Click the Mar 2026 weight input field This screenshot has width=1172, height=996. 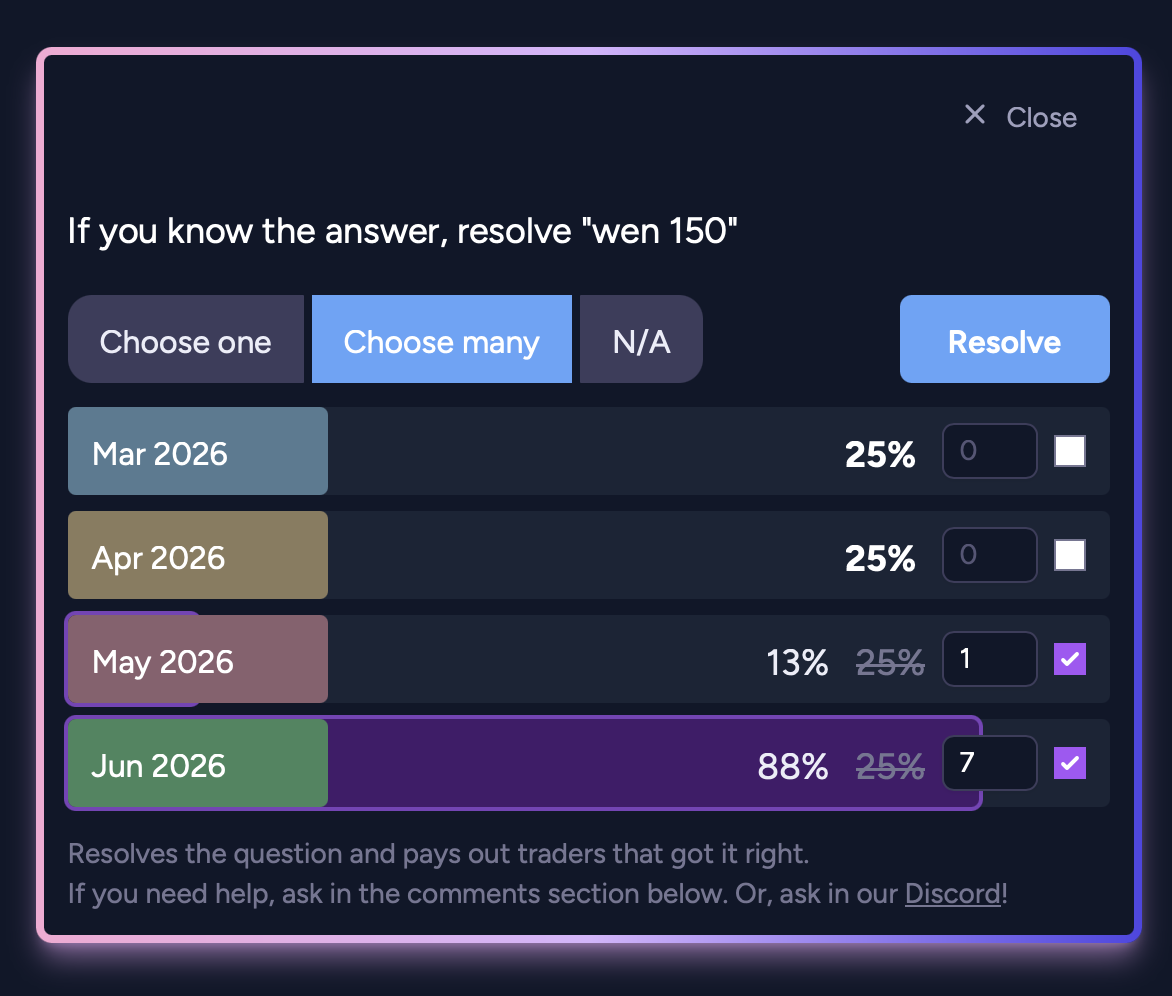[x=990, y=451]
